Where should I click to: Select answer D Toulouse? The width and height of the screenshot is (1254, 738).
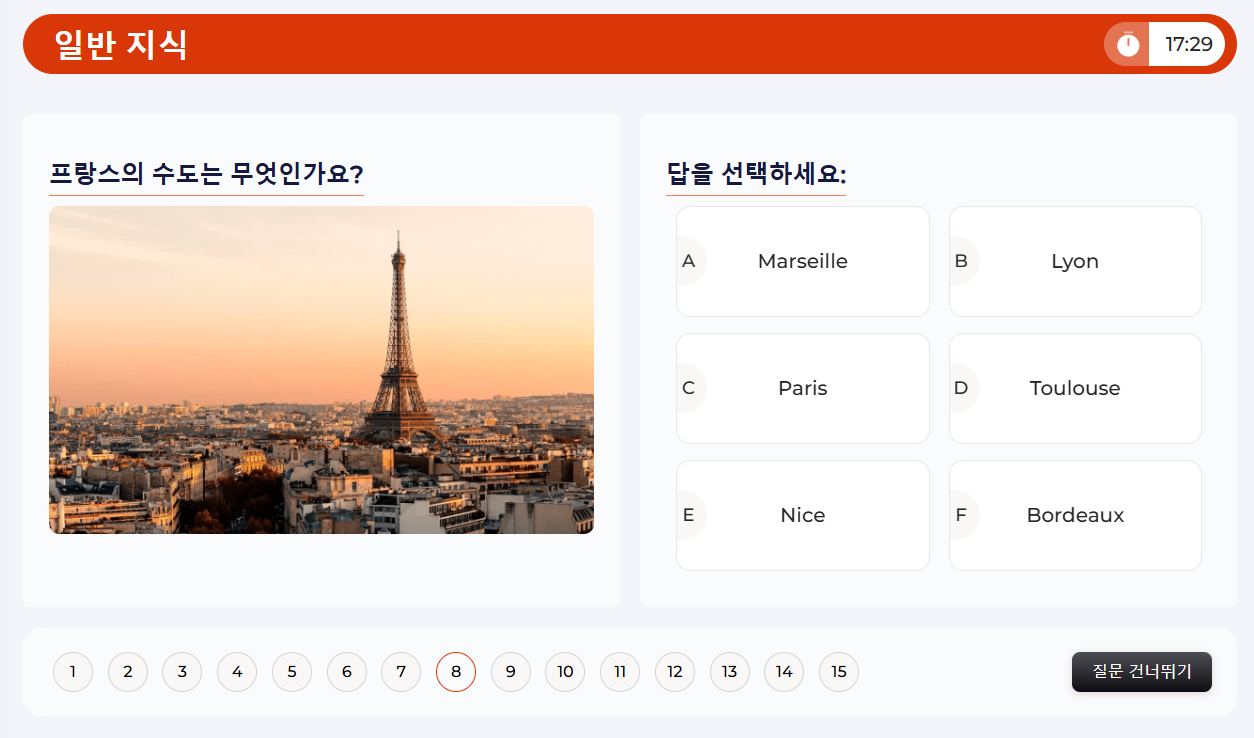1075,388
